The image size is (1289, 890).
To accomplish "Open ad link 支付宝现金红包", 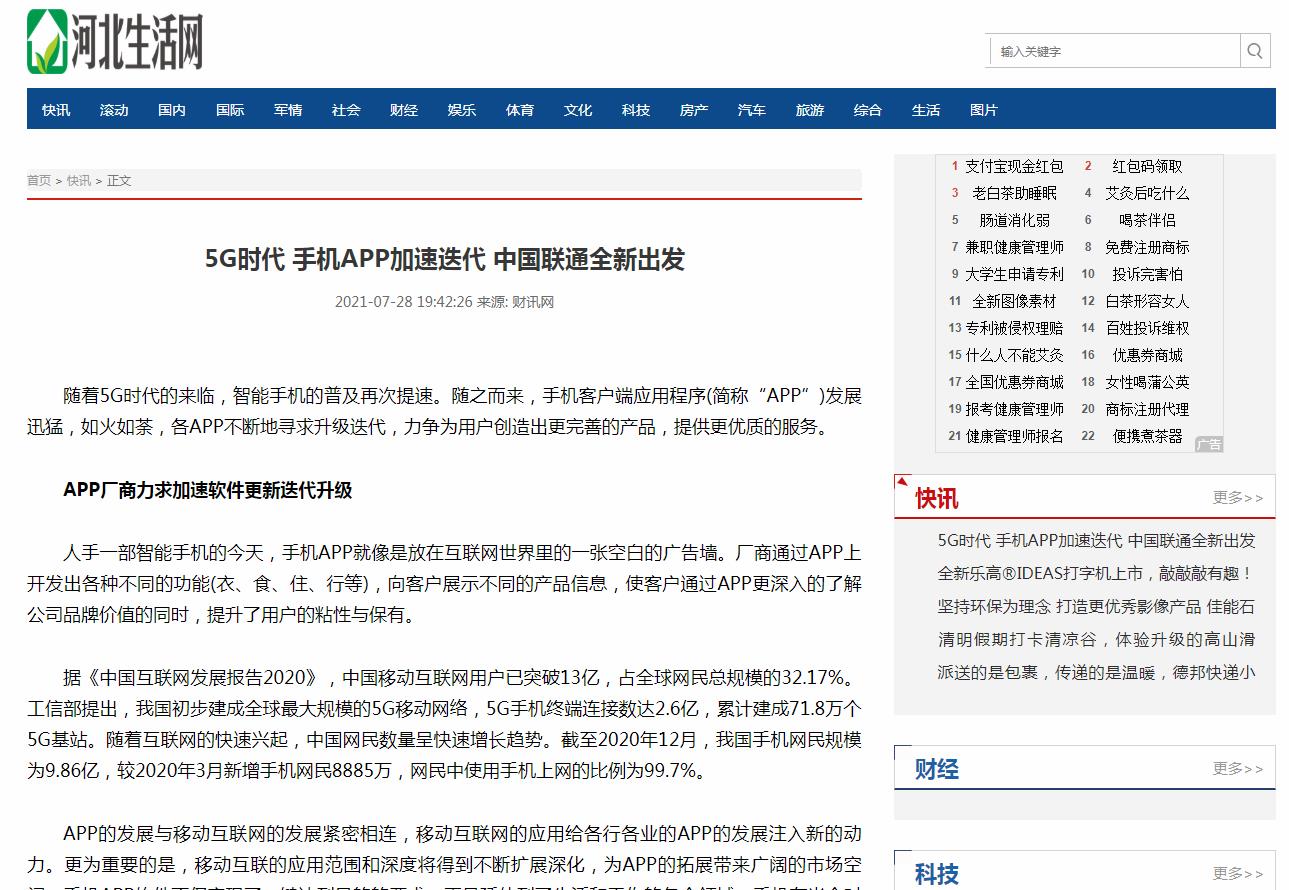I will (x=1014, y=166).
